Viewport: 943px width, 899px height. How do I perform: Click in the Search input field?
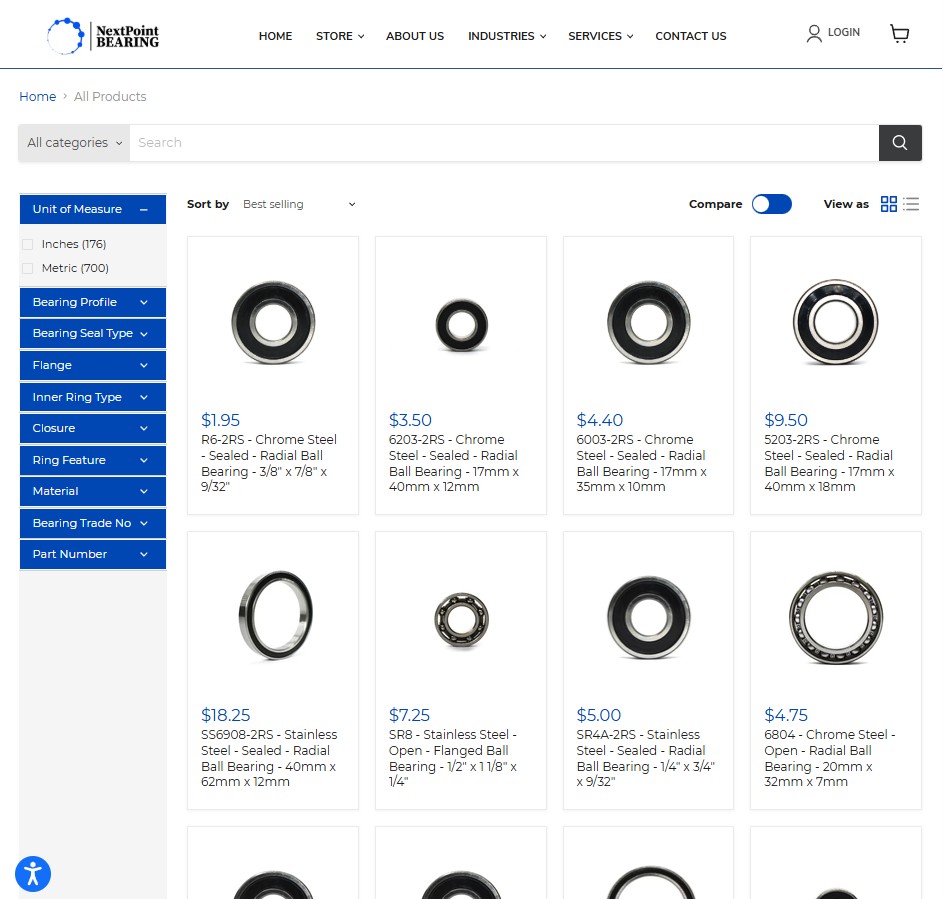[x=504, y=143]
